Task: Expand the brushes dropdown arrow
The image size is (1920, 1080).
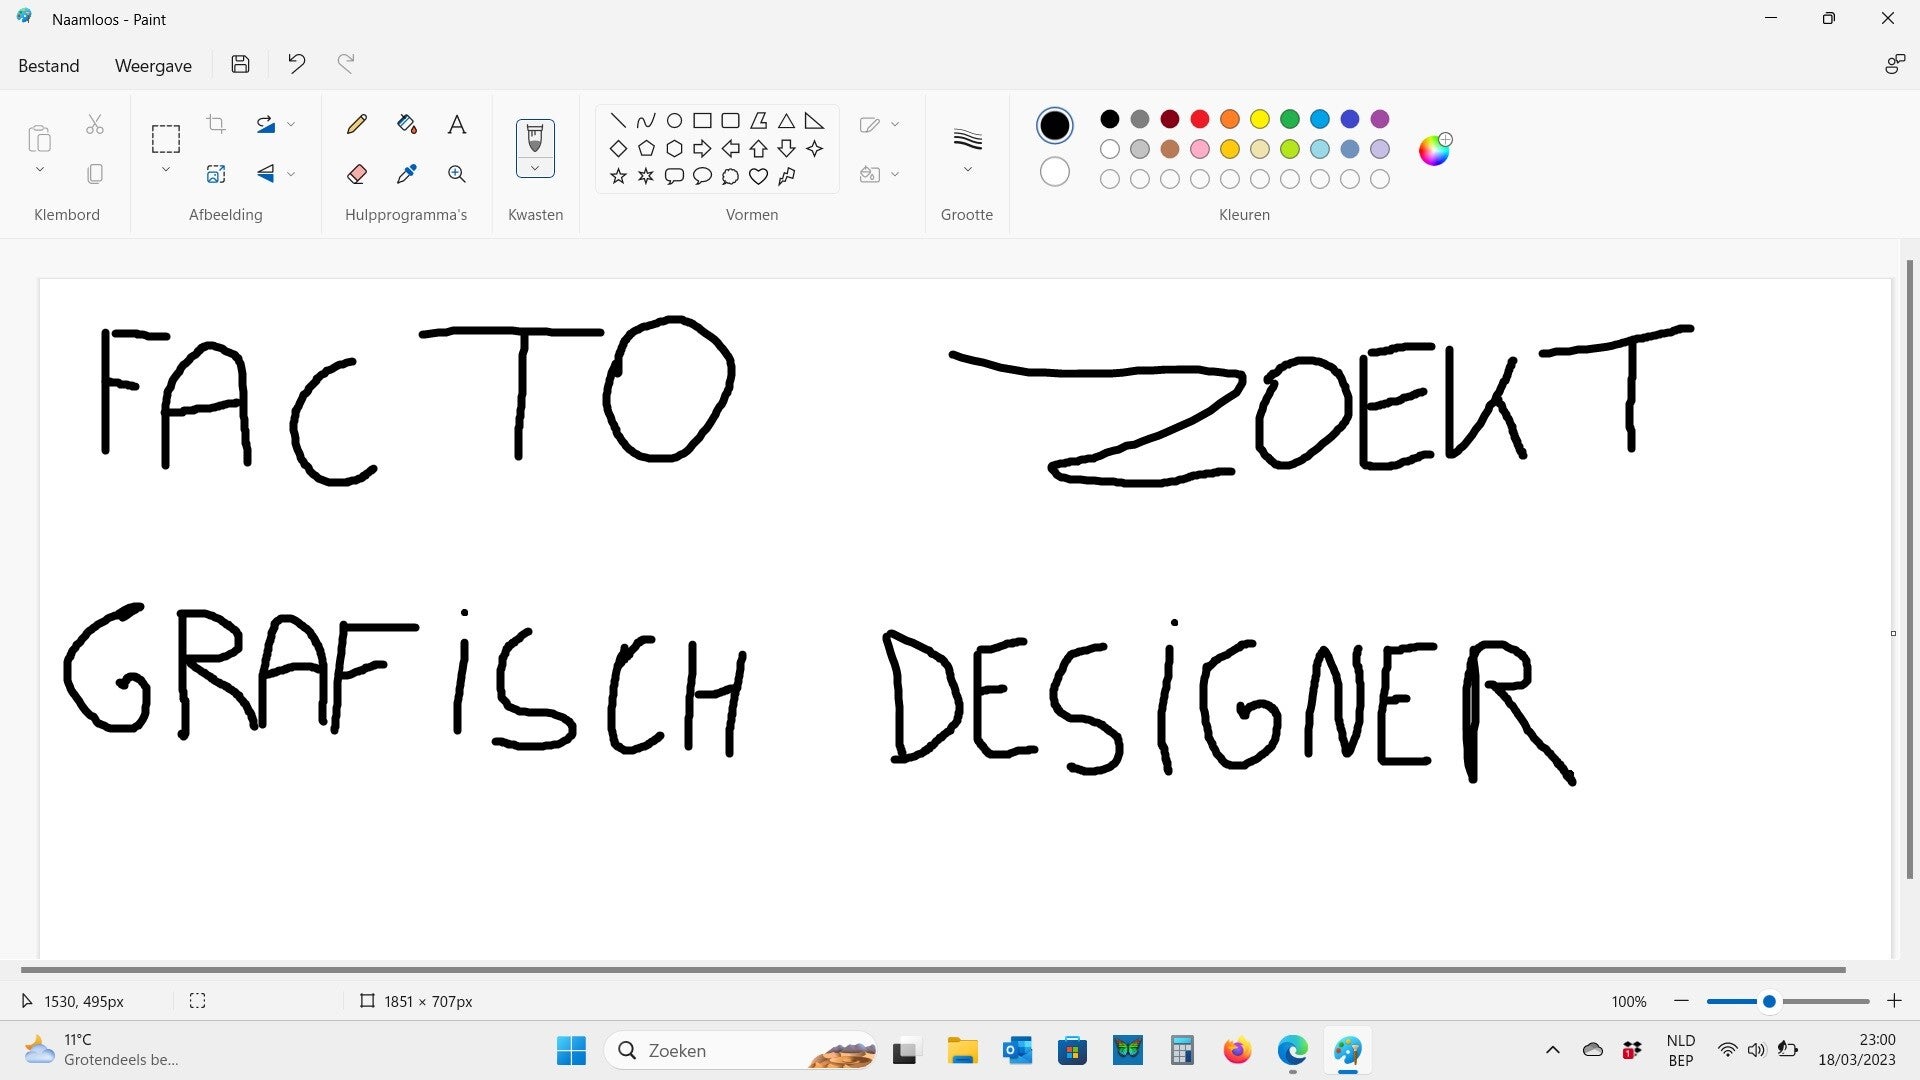Action: pyautogui.click(x=535, y=168)
